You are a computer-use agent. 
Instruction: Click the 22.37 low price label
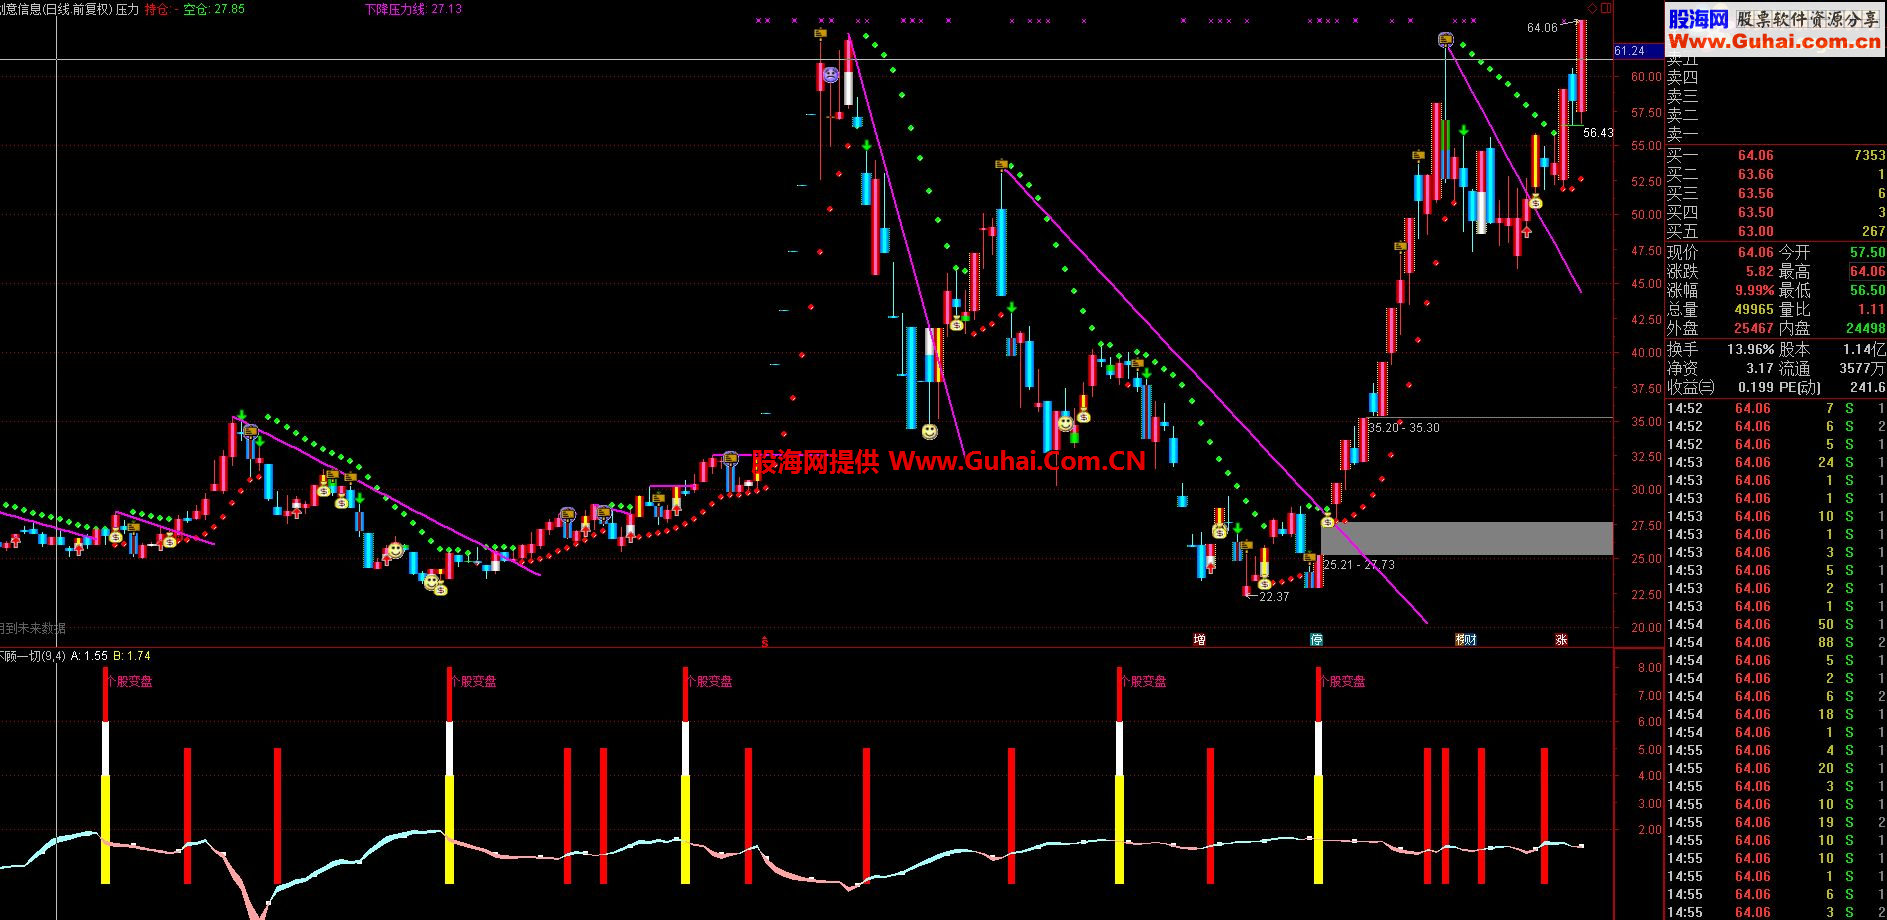pyautogui.click(x=1274, y=597)
